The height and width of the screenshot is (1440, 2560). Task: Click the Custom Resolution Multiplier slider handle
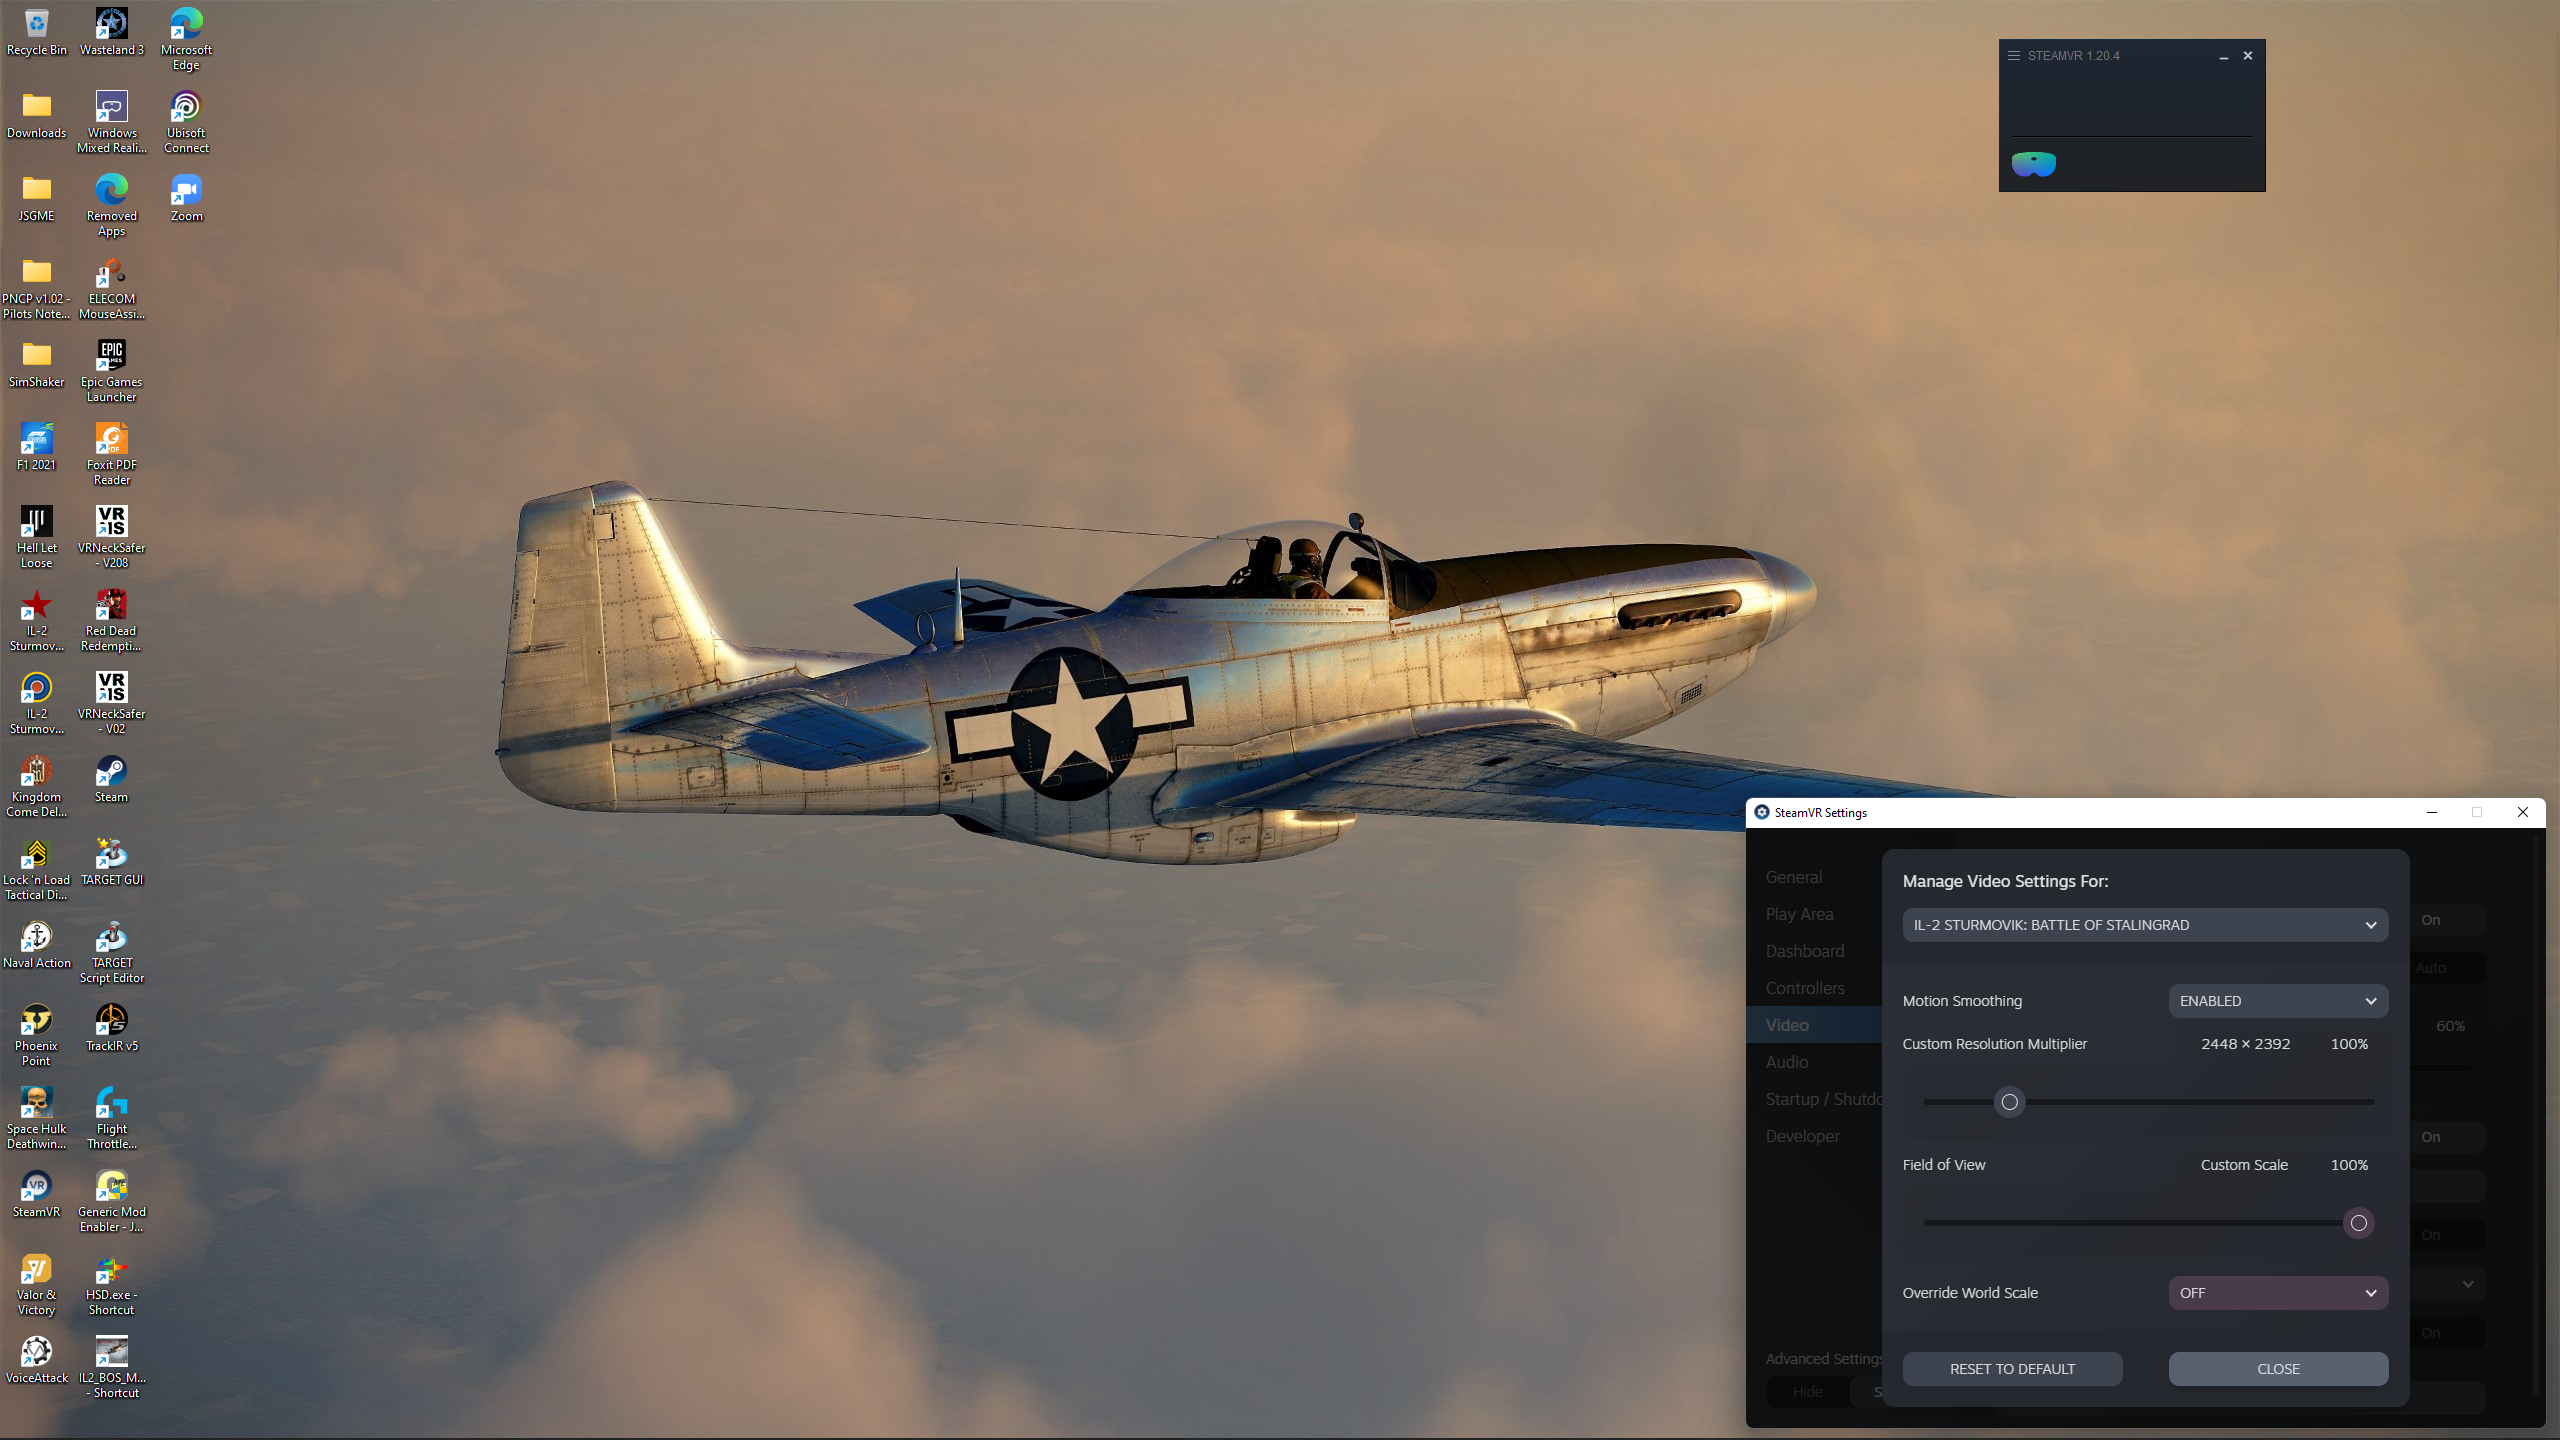[x=2009, y=1102]
